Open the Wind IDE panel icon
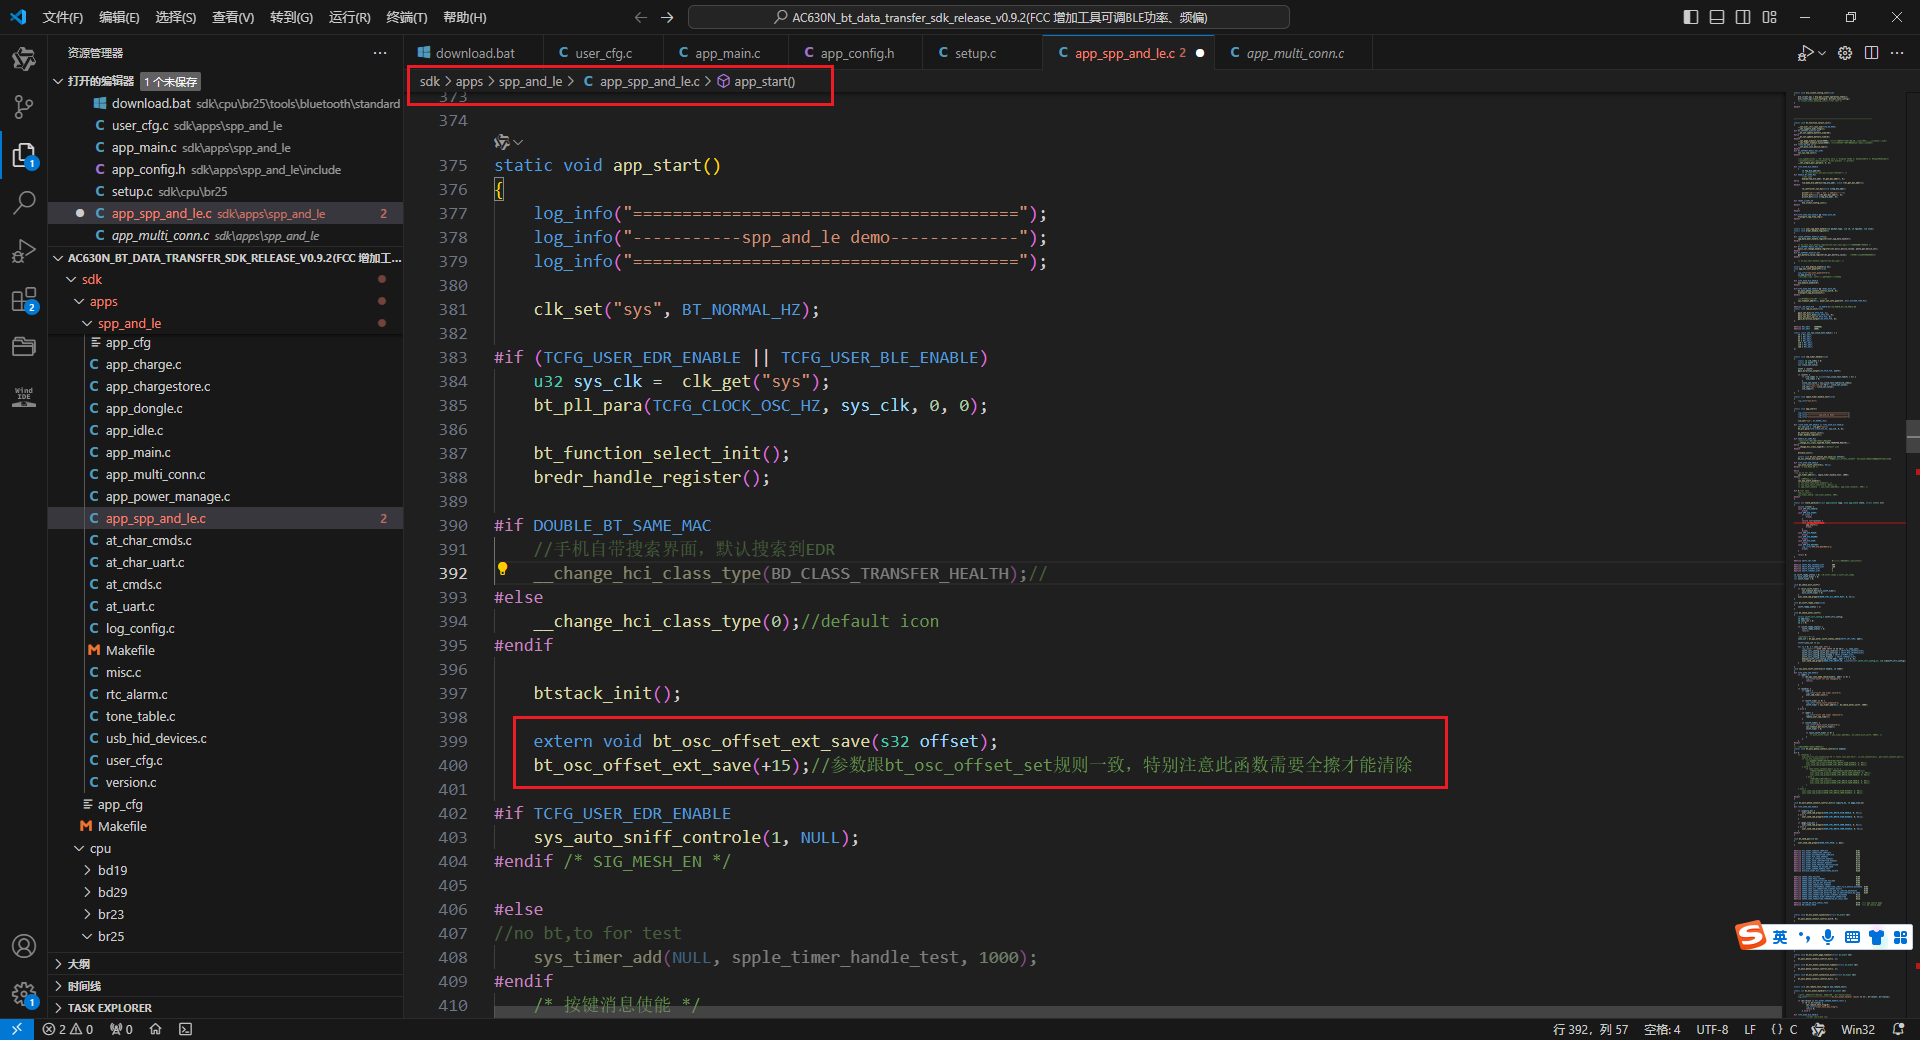The width and height of the screenshot is (1920, 1040). (24, 395)
